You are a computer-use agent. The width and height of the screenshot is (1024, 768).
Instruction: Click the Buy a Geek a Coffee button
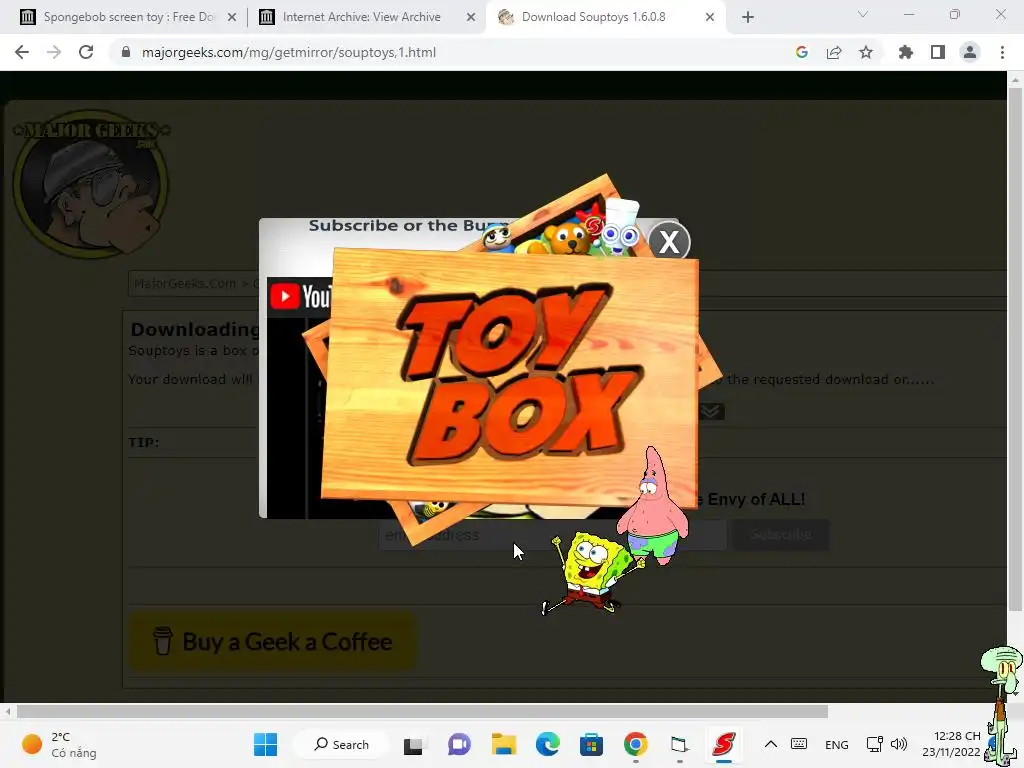tap(273, 642)
